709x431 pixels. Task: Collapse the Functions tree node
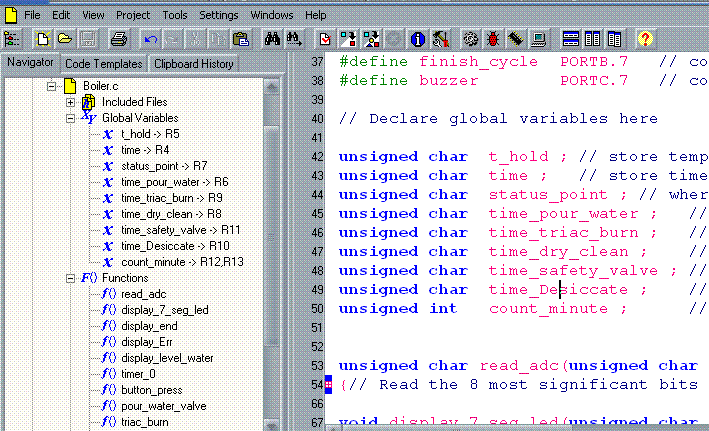tap(71, 278)
